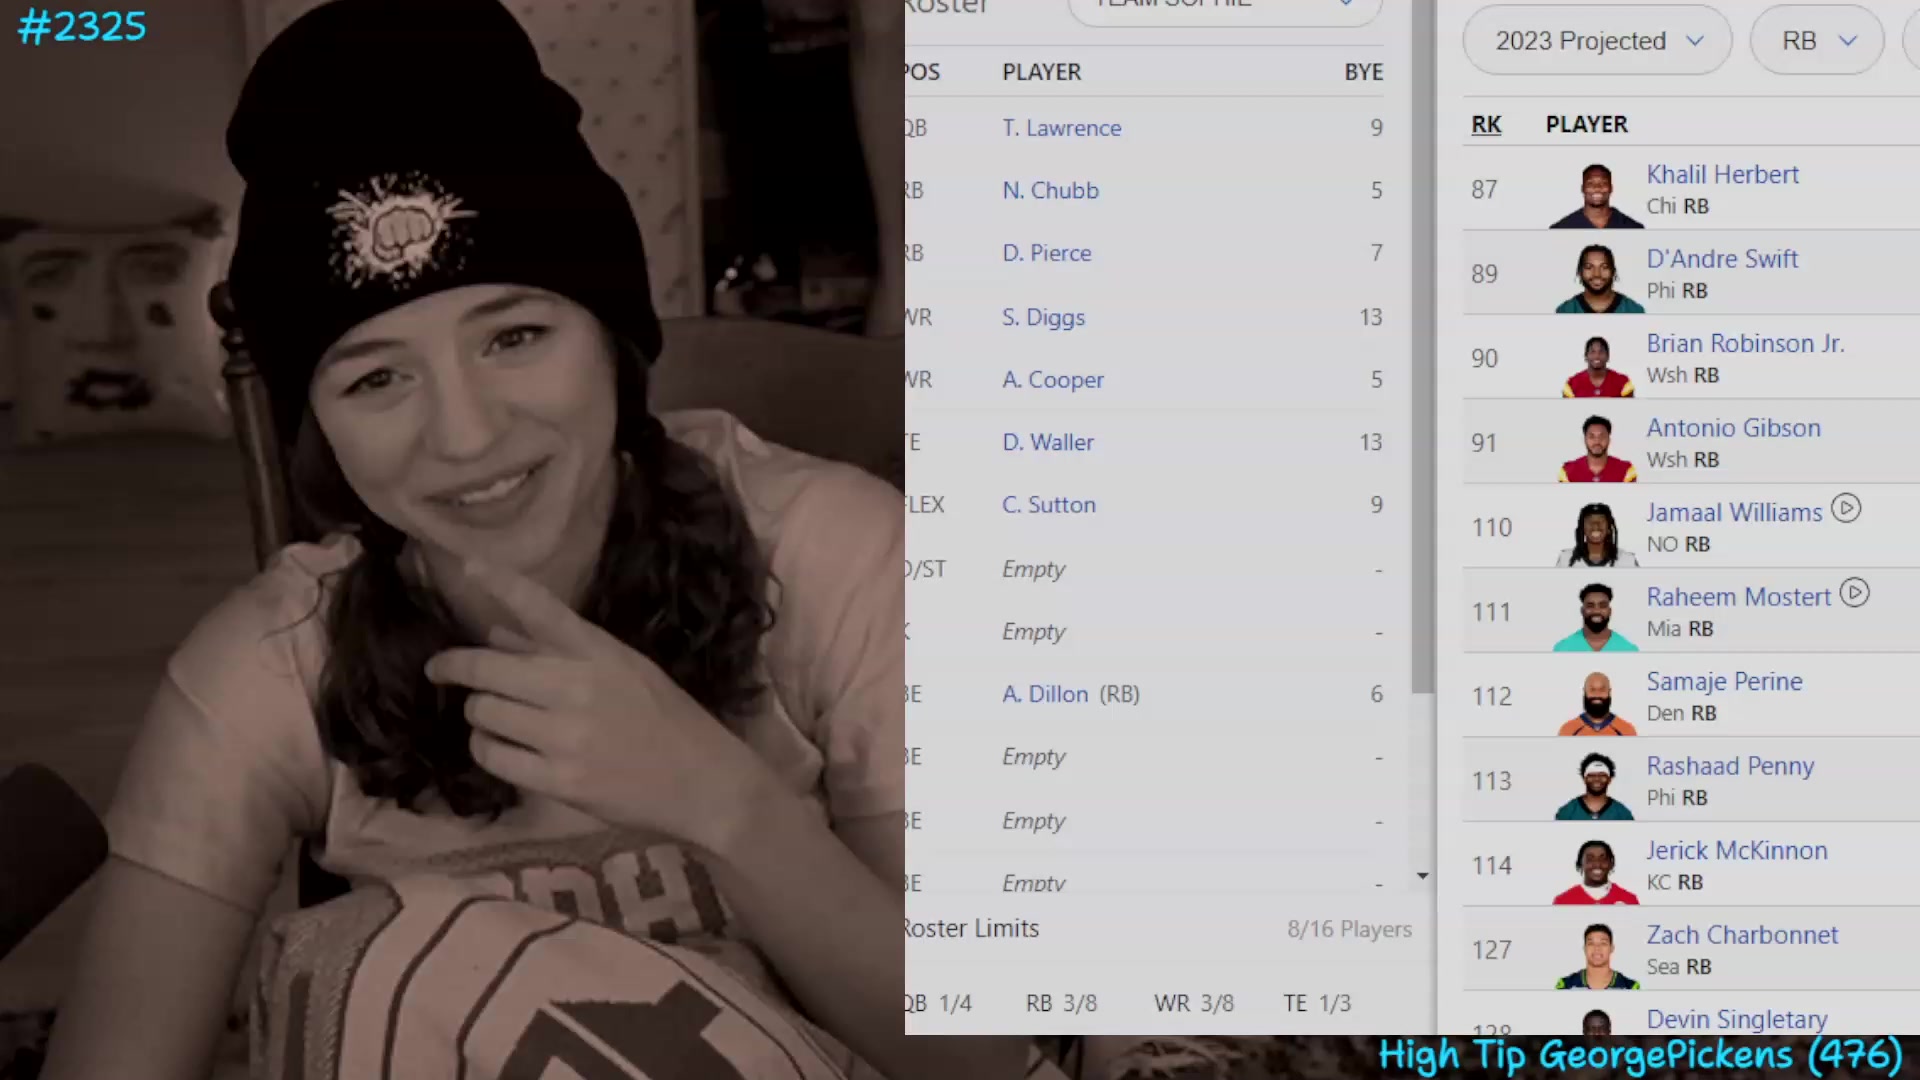
Task: Click the BYE column header
Action: tap(1364, 72)
